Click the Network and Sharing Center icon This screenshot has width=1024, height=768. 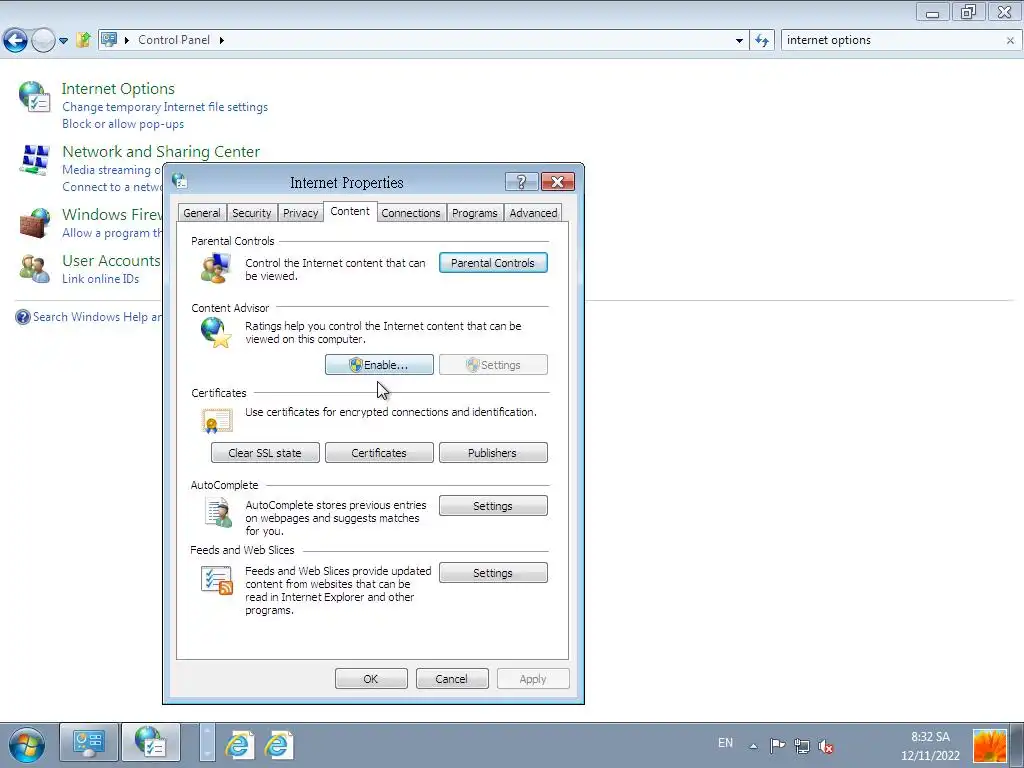click(35, 160)
